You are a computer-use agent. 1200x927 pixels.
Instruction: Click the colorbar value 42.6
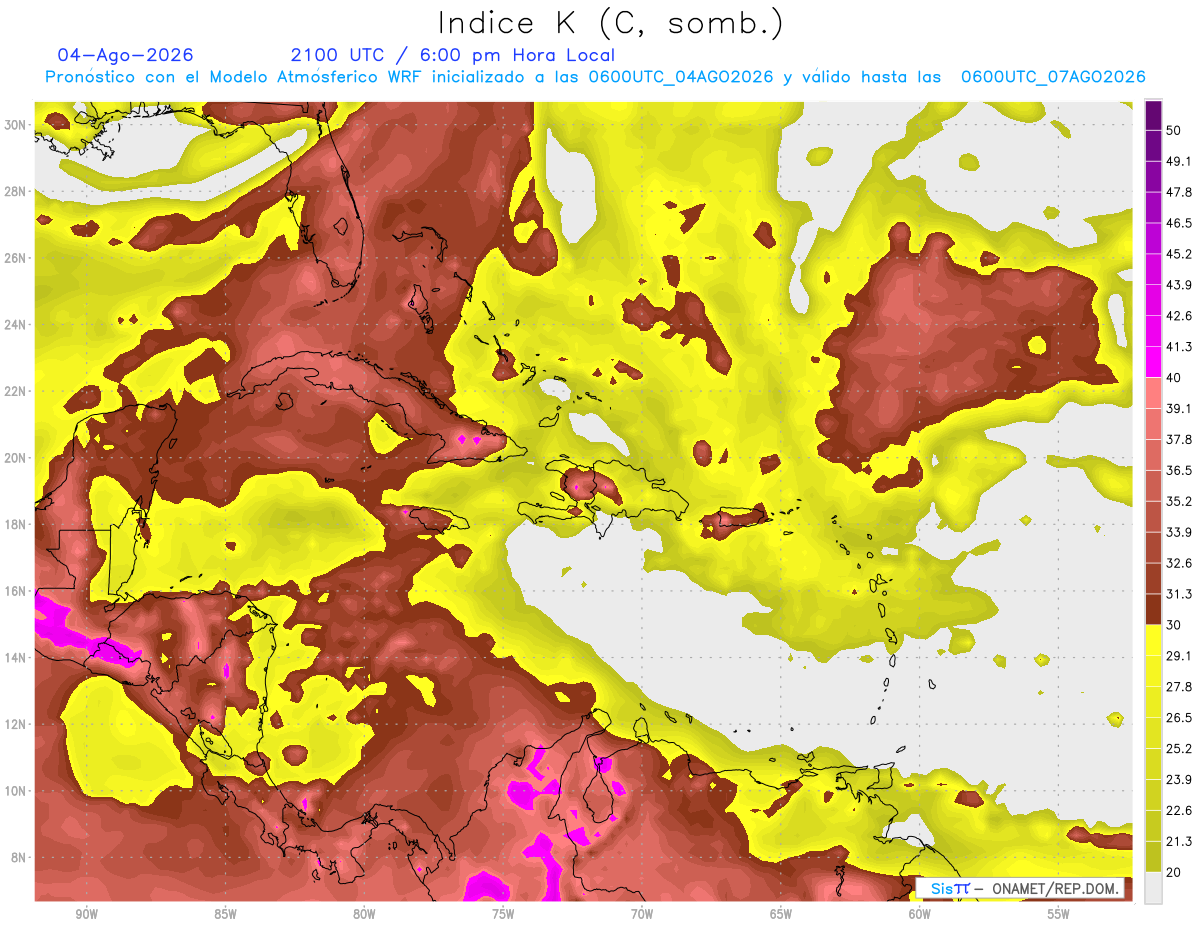tap(1178, 316)
